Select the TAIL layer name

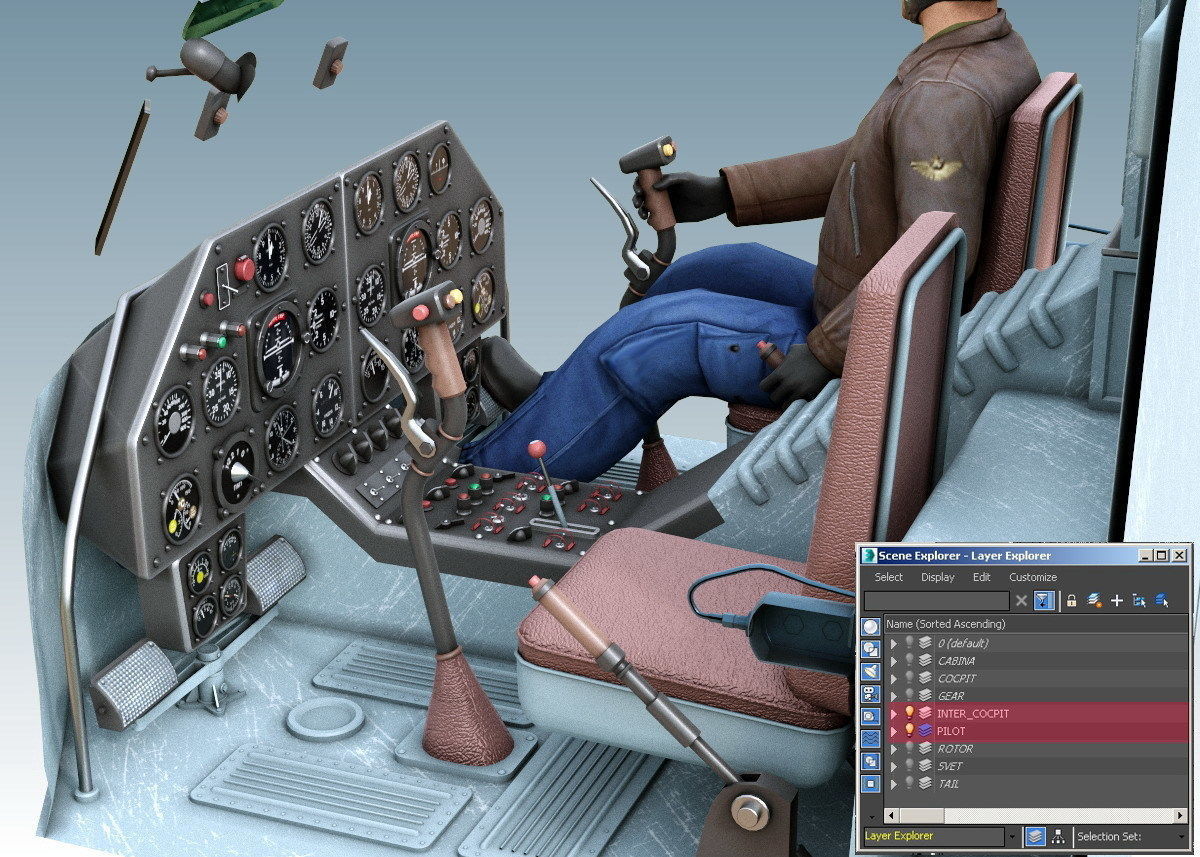pos(948,784)
